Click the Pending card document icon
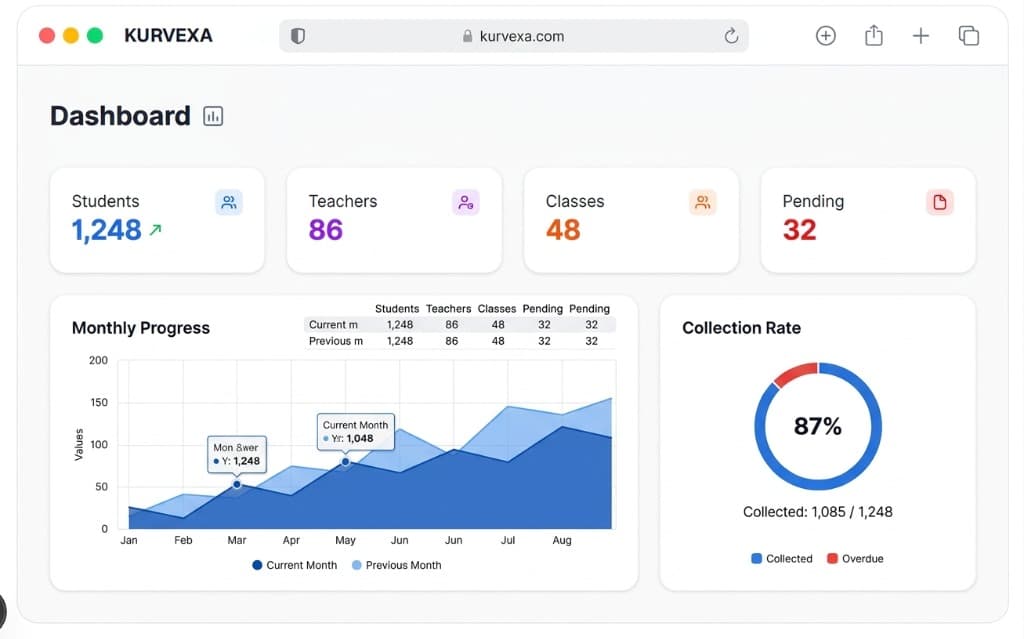This screenshot has height=639, width=1024. pyautogui.click(x=940, y=203)
